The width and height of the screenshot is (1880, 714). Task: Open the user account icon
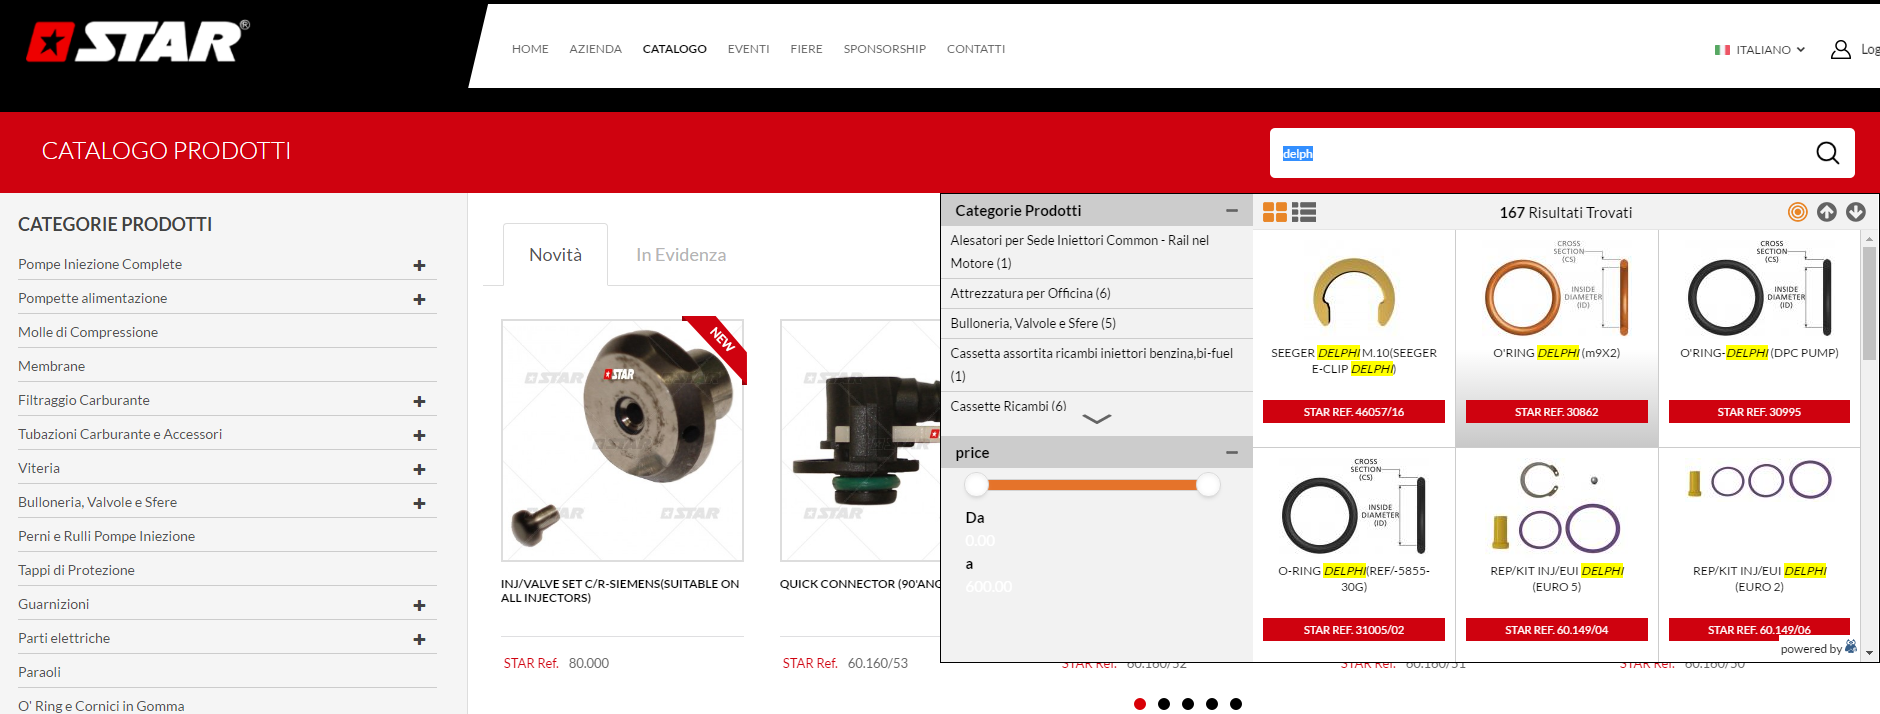[x=1840, y=49]
